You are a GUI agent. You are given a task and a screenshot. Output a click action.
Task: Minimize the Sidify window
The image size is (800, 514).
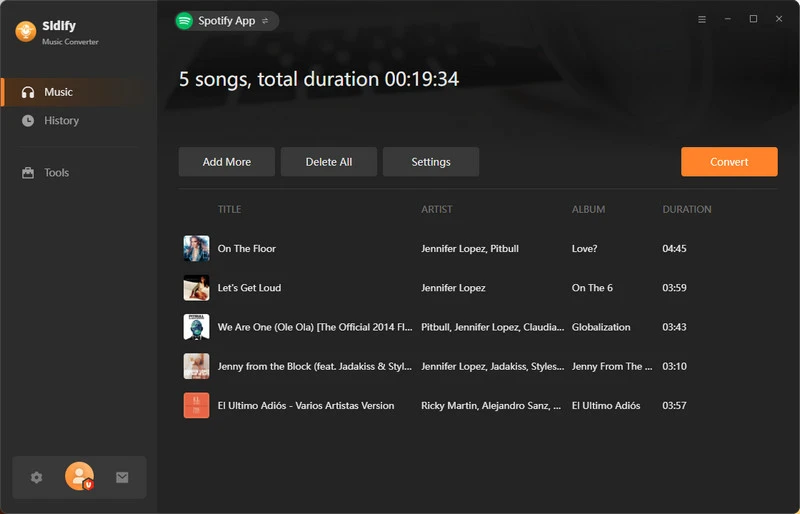[x=728, y=19]
